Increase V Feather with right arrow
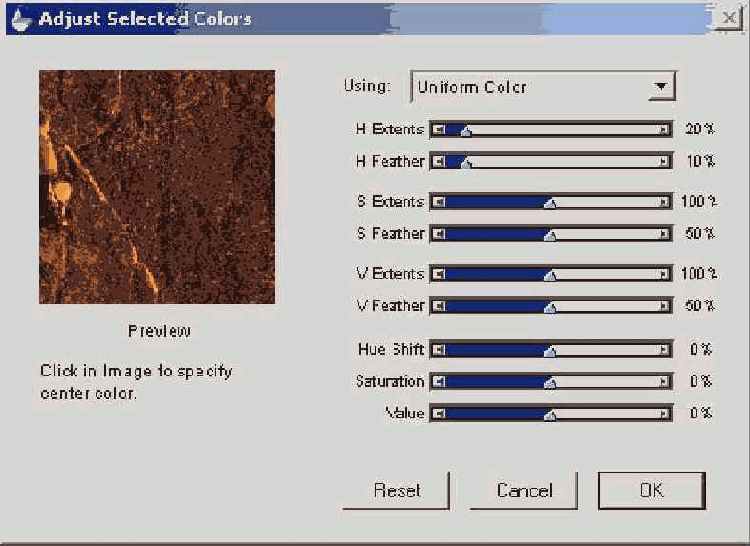The height and width of the screenshot is (546, 750). pyautogui.click(x=663, y=306)
